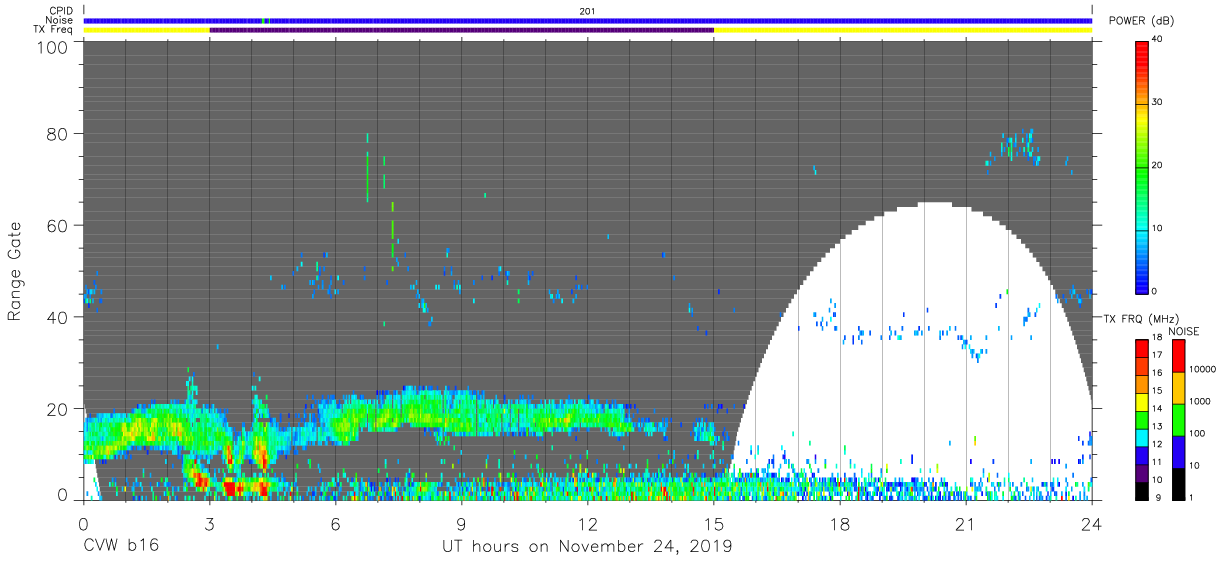
Task: Click the power color scale bar
Action: coord(1143,166)
